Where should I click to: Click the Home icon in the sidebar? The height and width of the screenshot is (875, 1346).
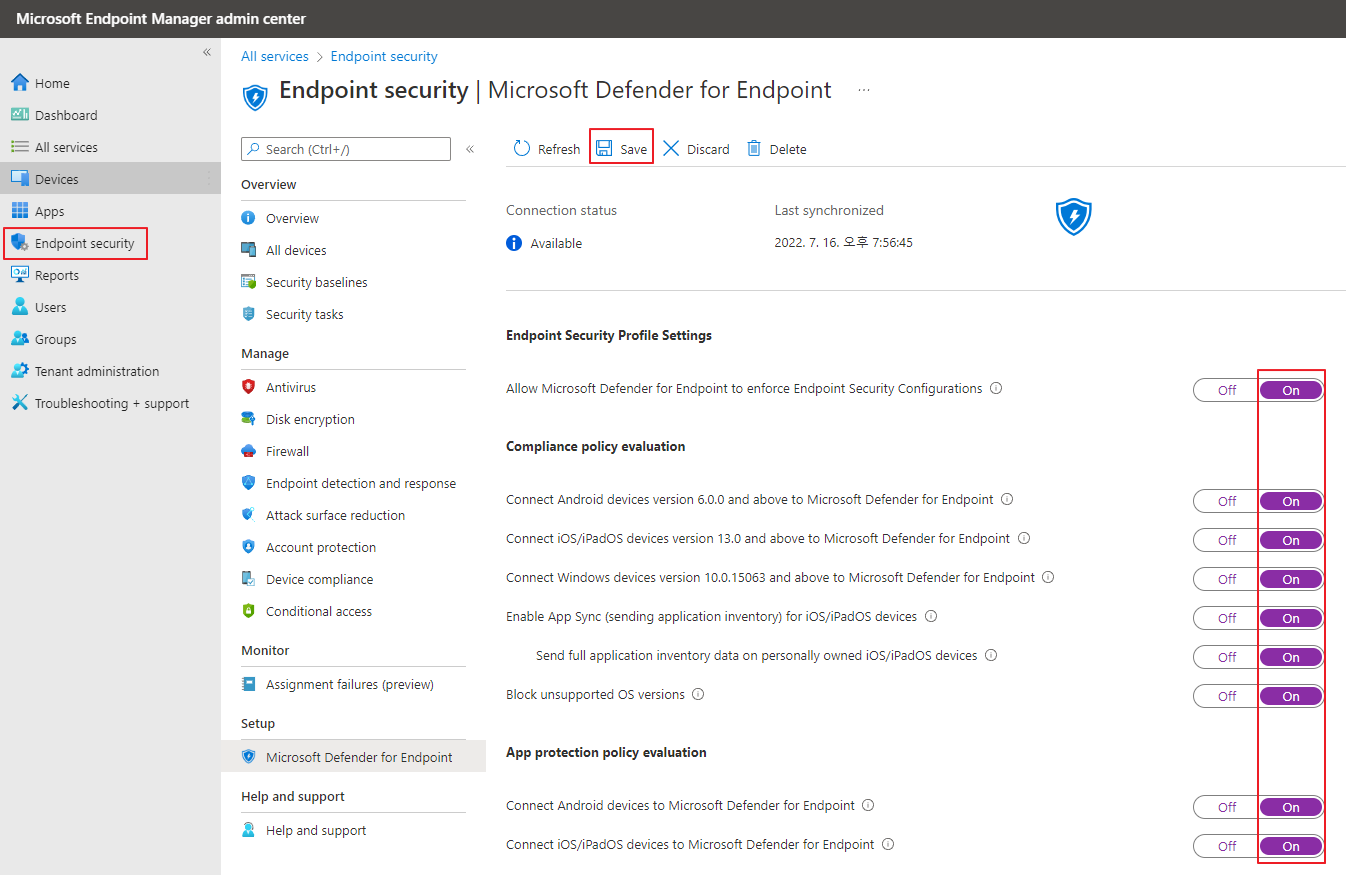click(x=19, y=83)
